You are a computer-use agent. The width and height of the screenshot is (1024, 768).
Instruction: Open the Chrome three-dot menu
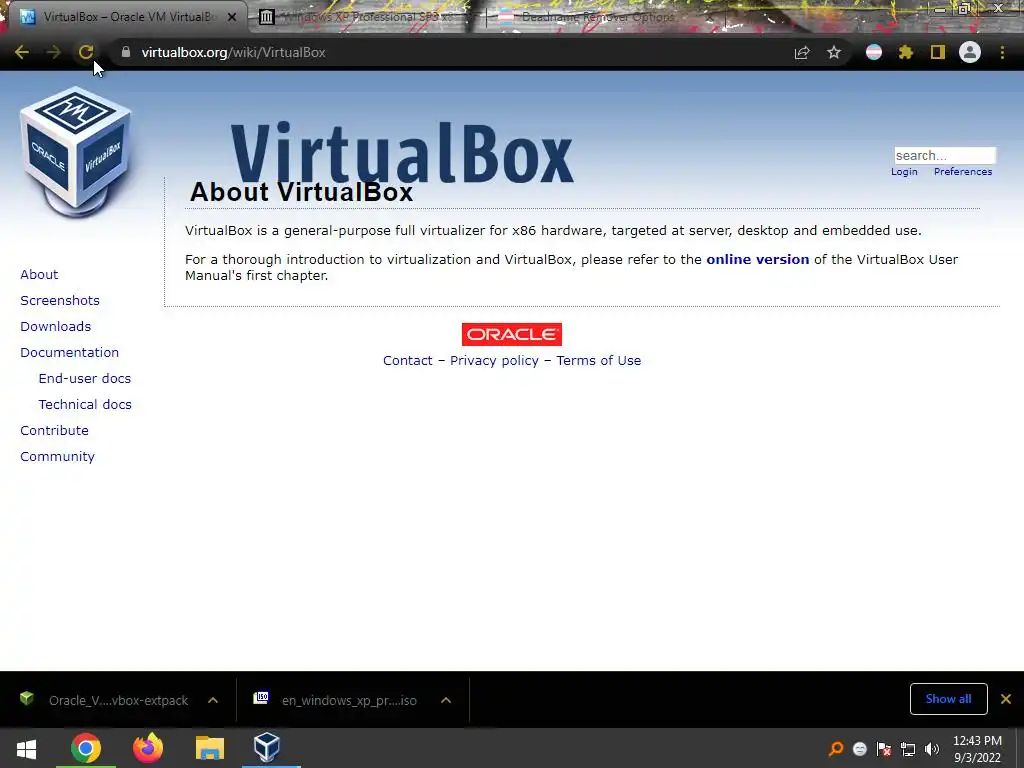1002,52
